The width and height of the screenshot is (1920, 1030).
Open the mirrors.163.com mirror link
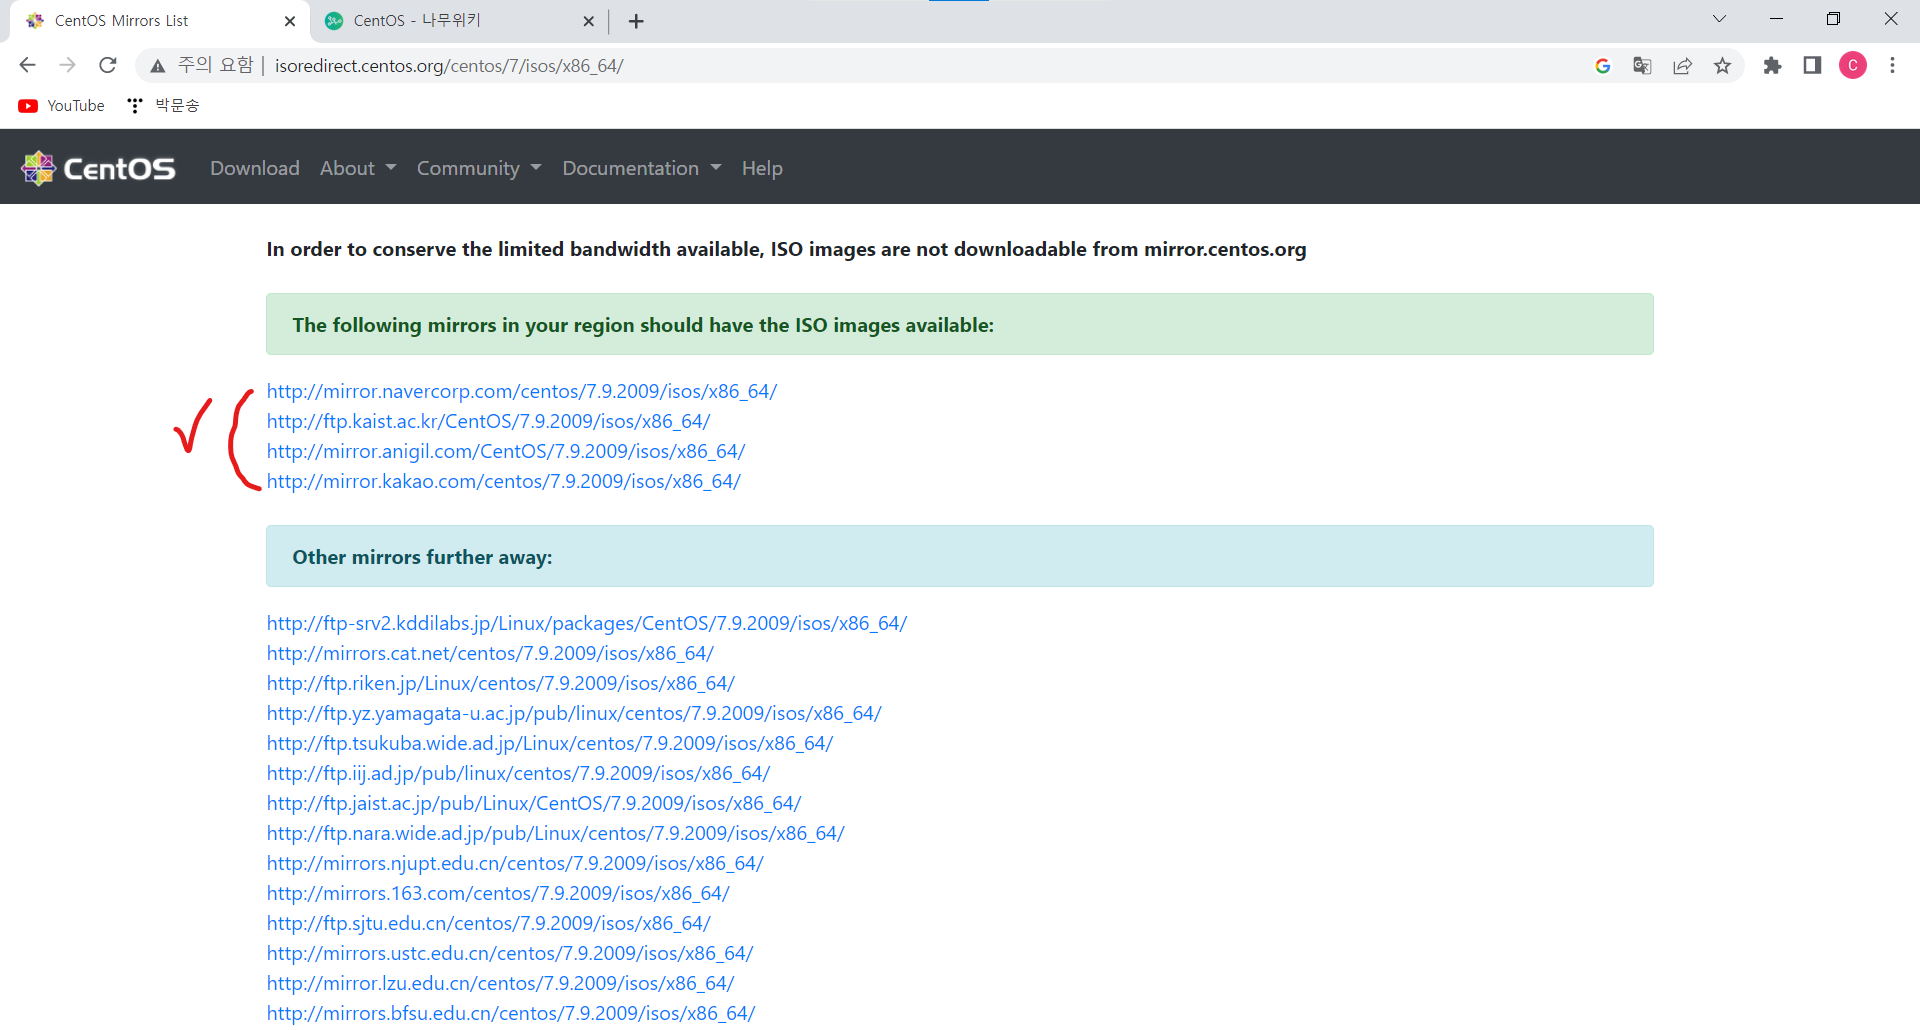point(498,893)
